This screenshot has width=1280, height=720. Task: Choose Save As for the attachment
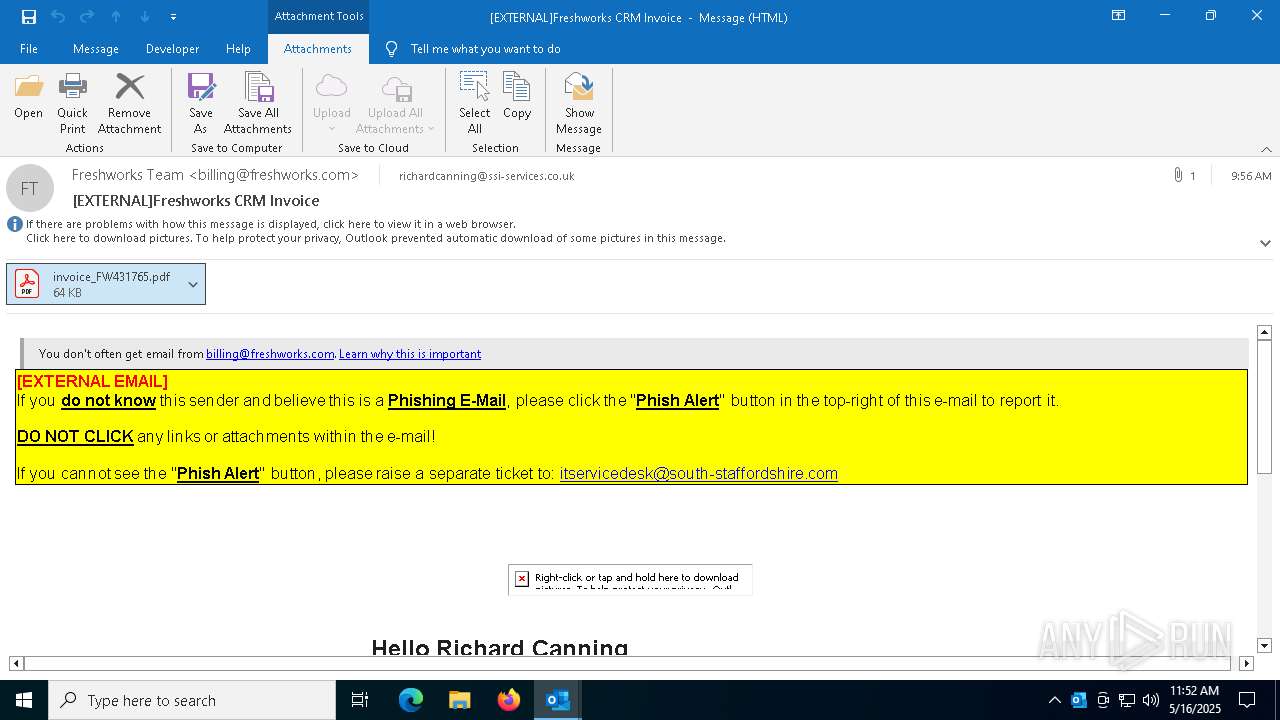201,103
